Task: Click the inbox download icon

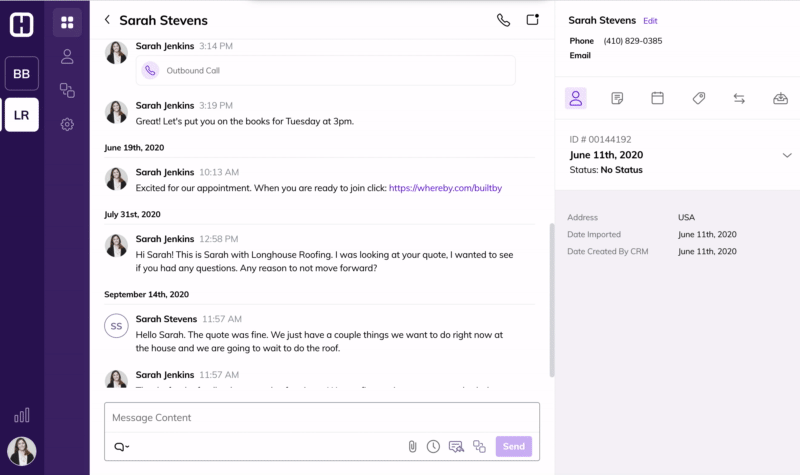Action: 780,98
